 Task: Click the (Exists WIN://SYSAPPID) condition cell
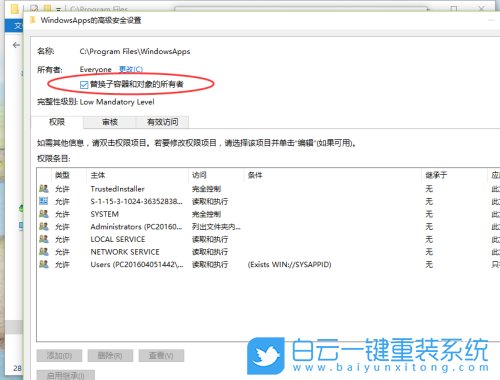click(x=289, y=265)
